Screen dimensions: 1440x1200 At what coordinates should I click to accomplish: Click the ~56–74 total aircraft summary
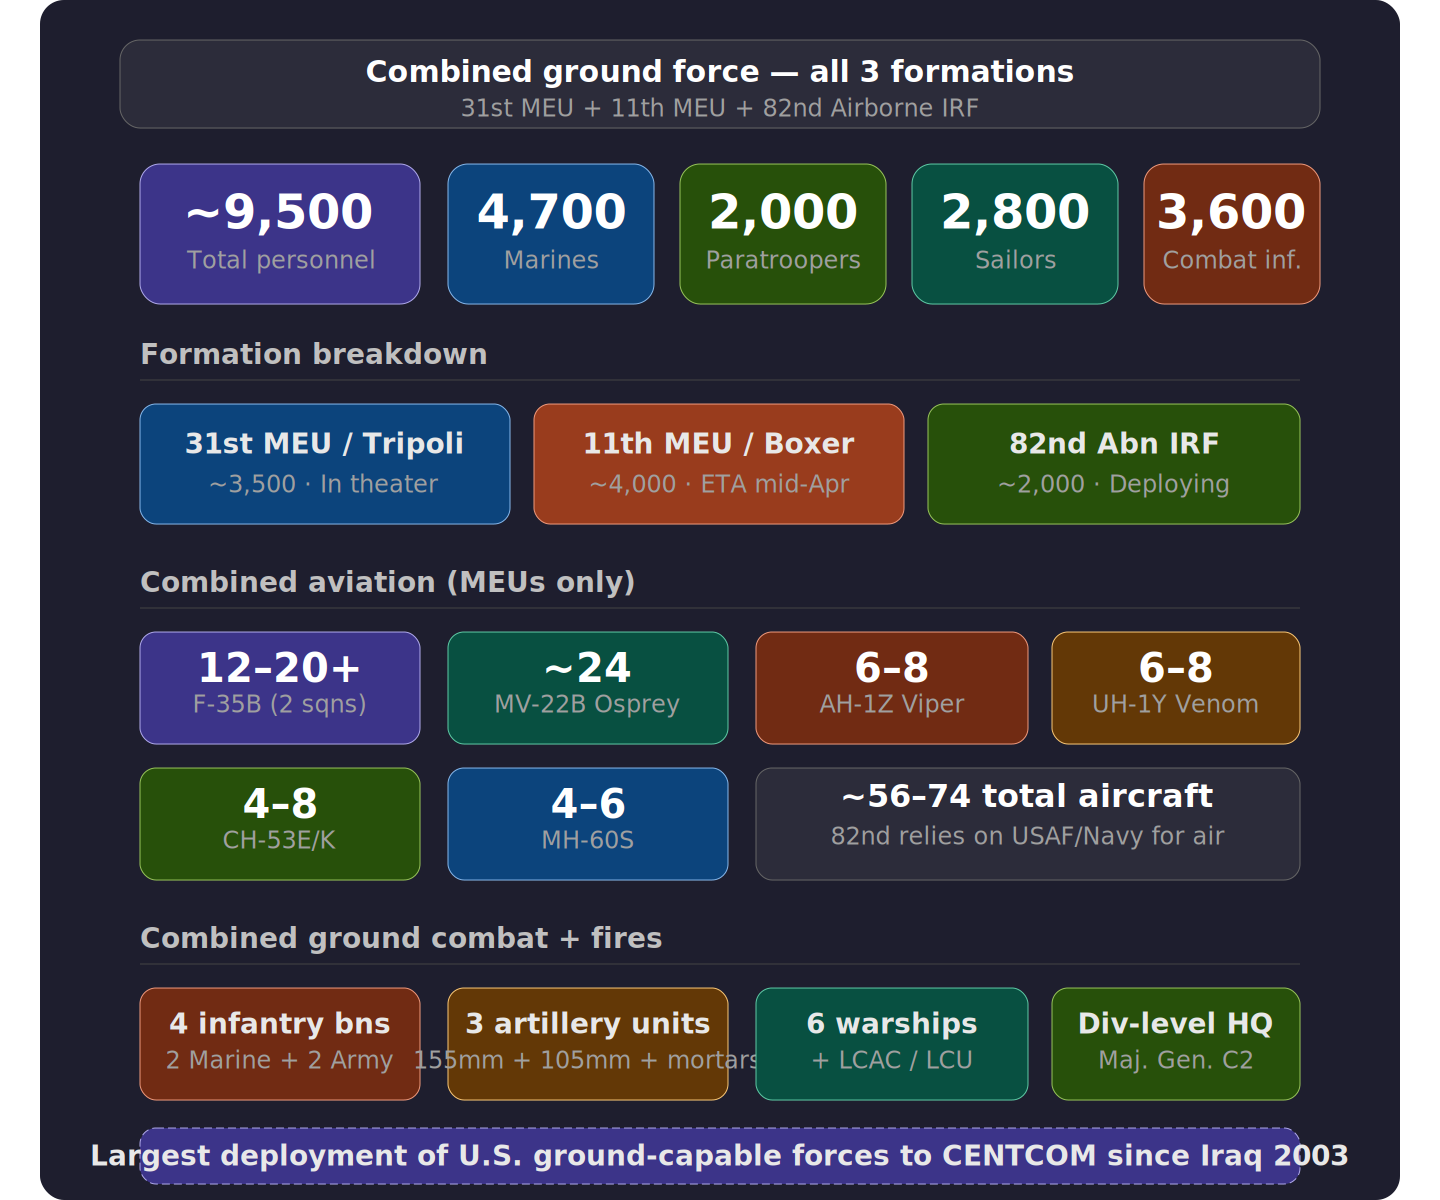point(1028,824)
